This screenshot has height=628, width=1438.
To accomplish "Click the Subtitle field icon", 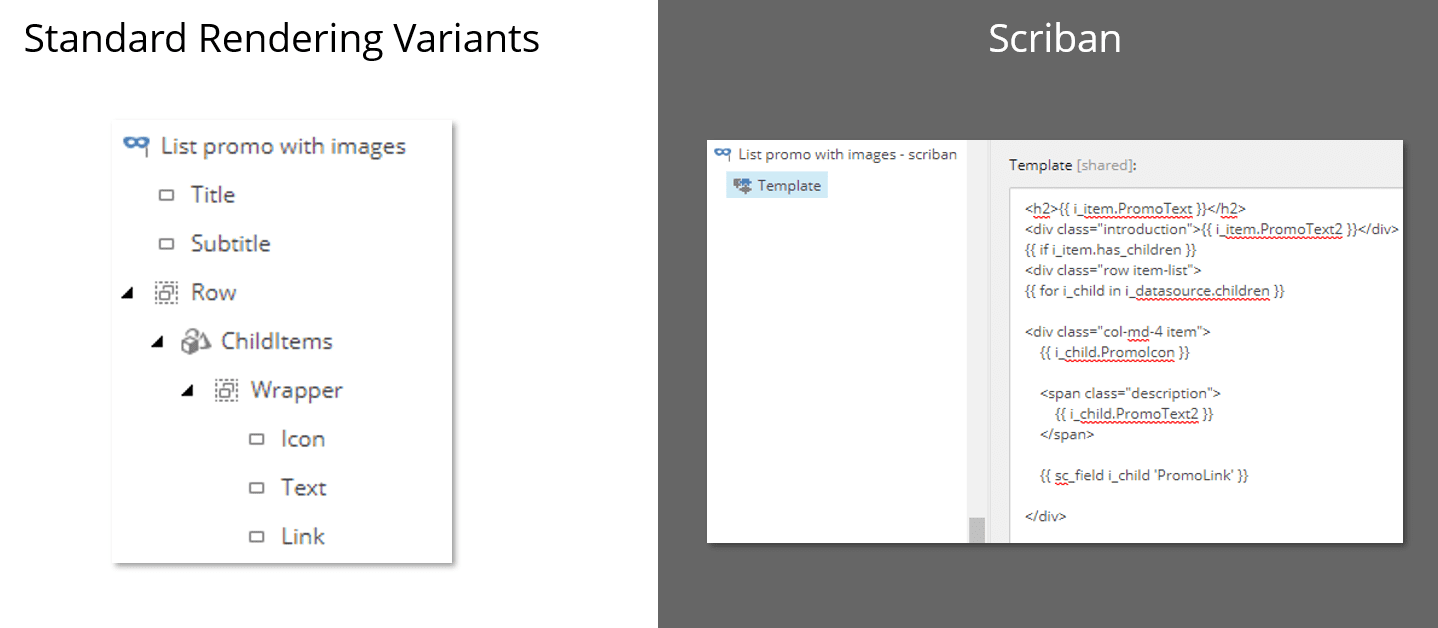I will coord(166,244).
